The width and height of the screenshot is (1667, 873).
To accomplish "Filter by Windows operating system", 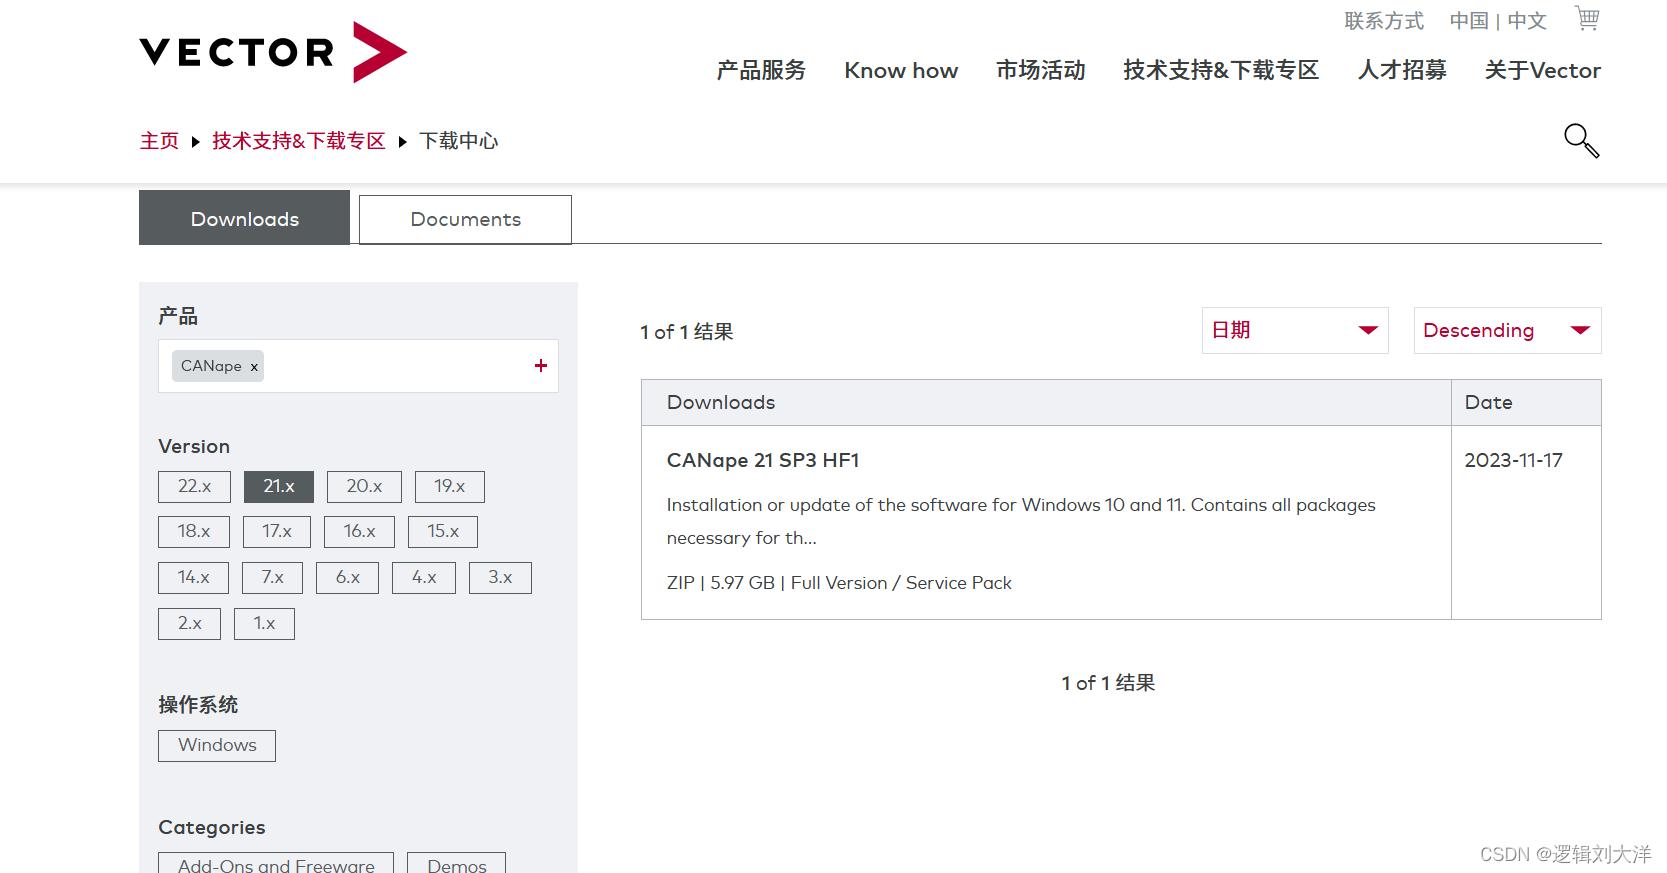I will point(217,746).
